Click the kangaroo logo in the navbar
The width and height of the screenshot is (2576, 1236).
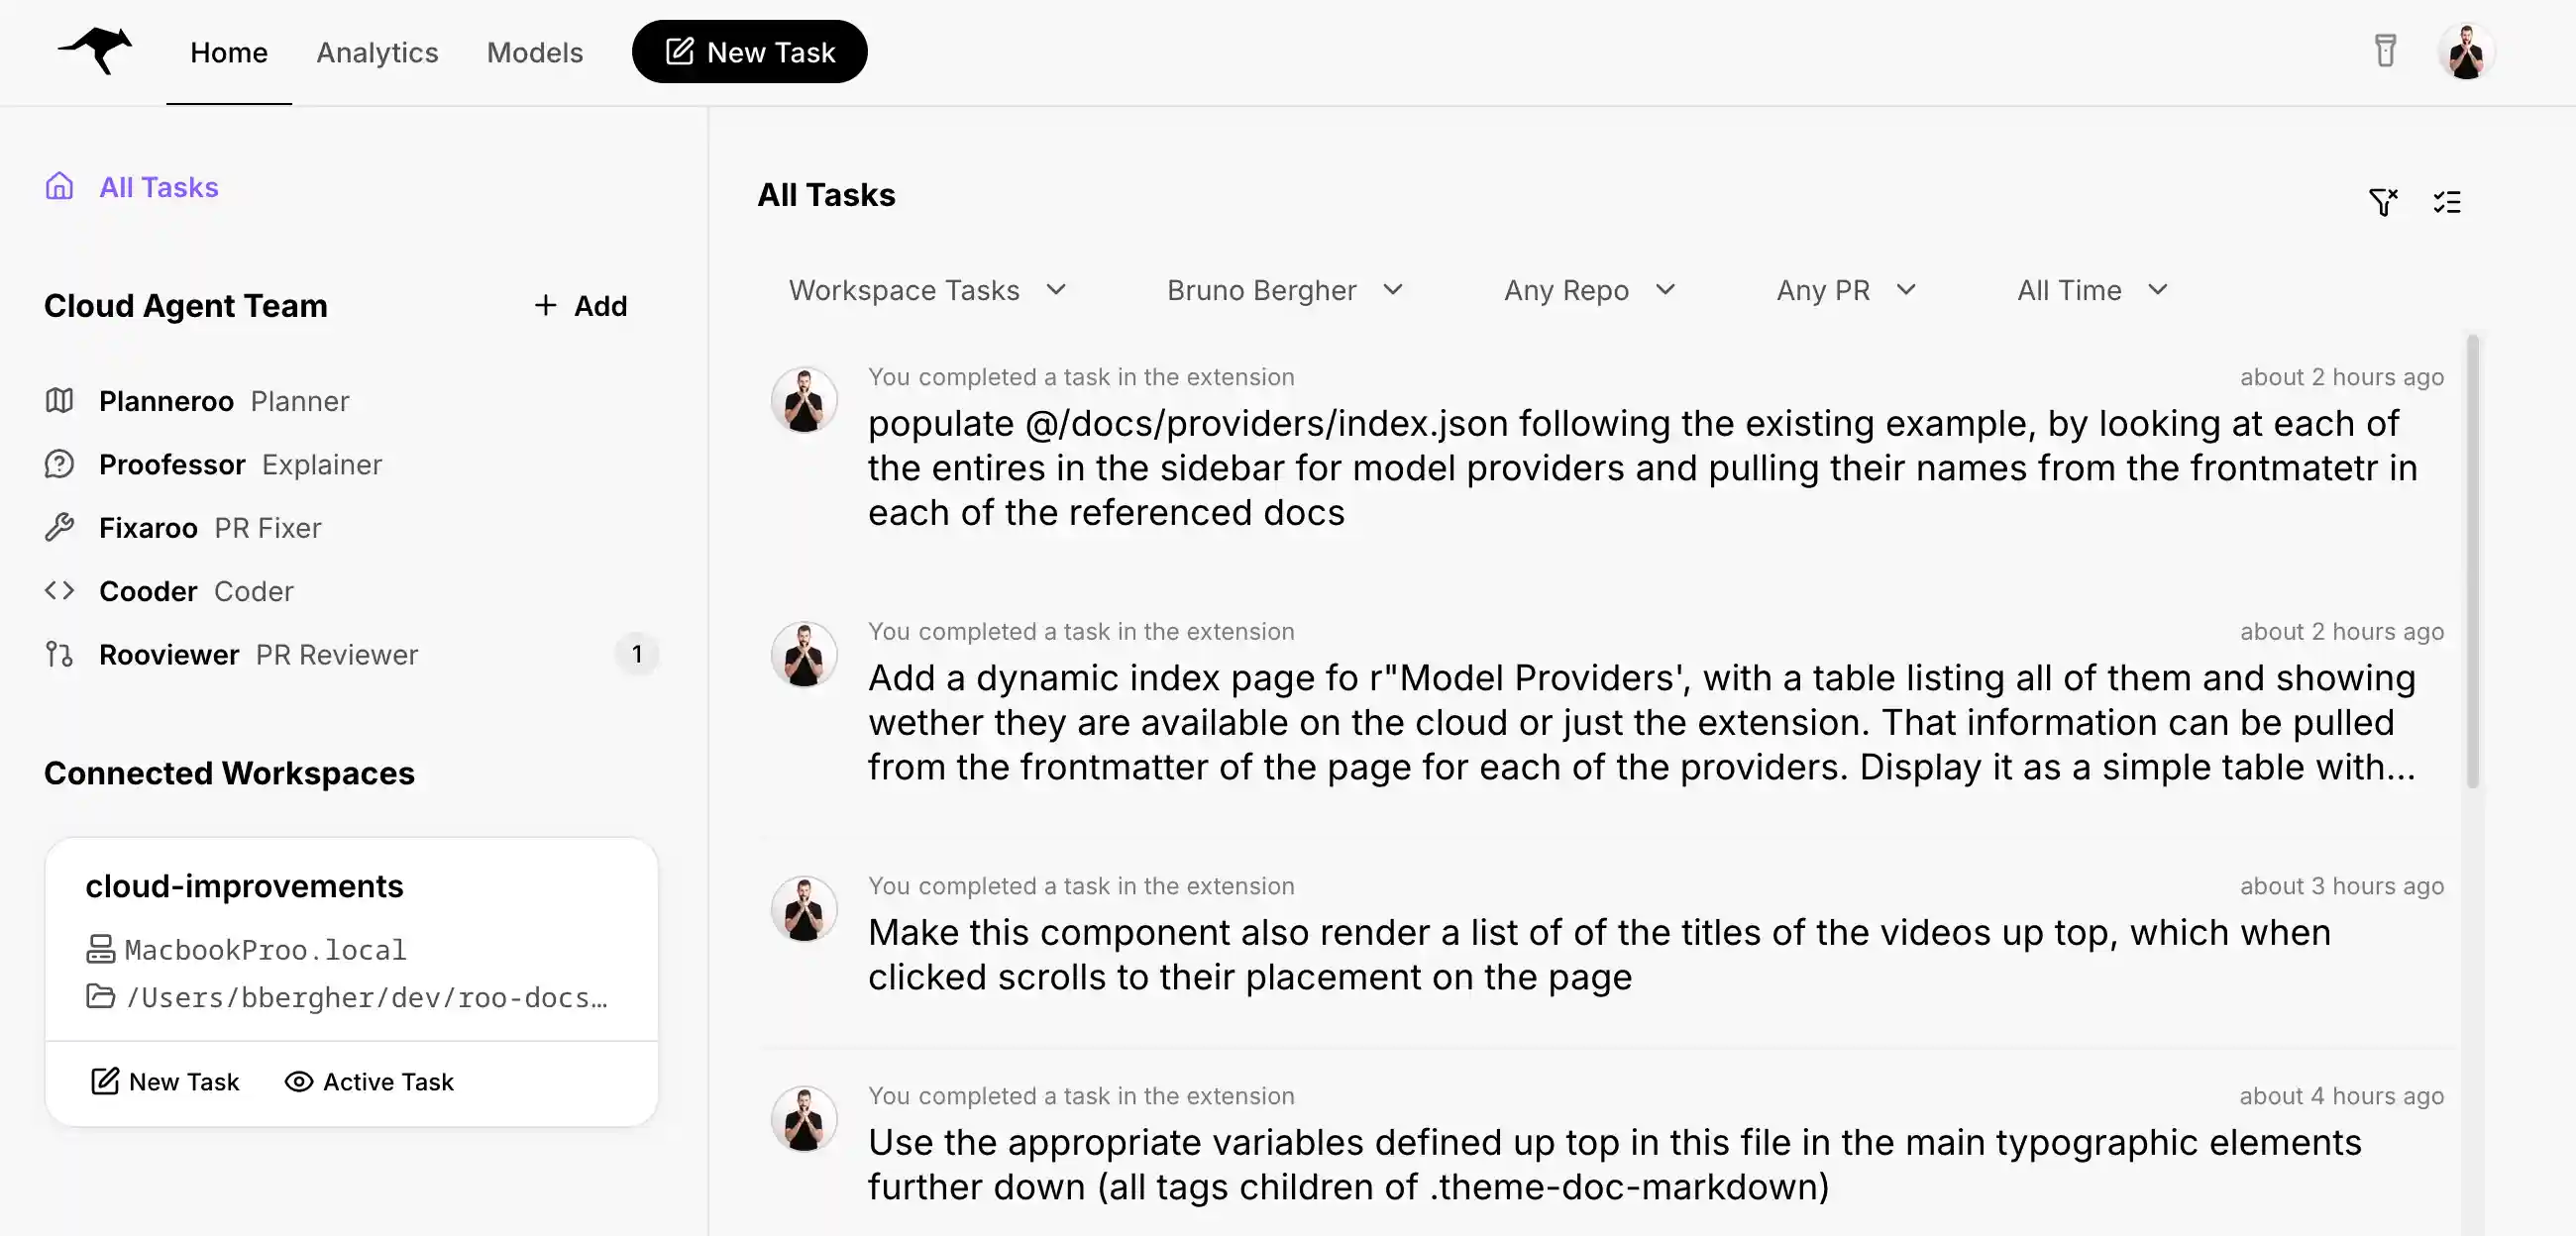tap(96, 51)
